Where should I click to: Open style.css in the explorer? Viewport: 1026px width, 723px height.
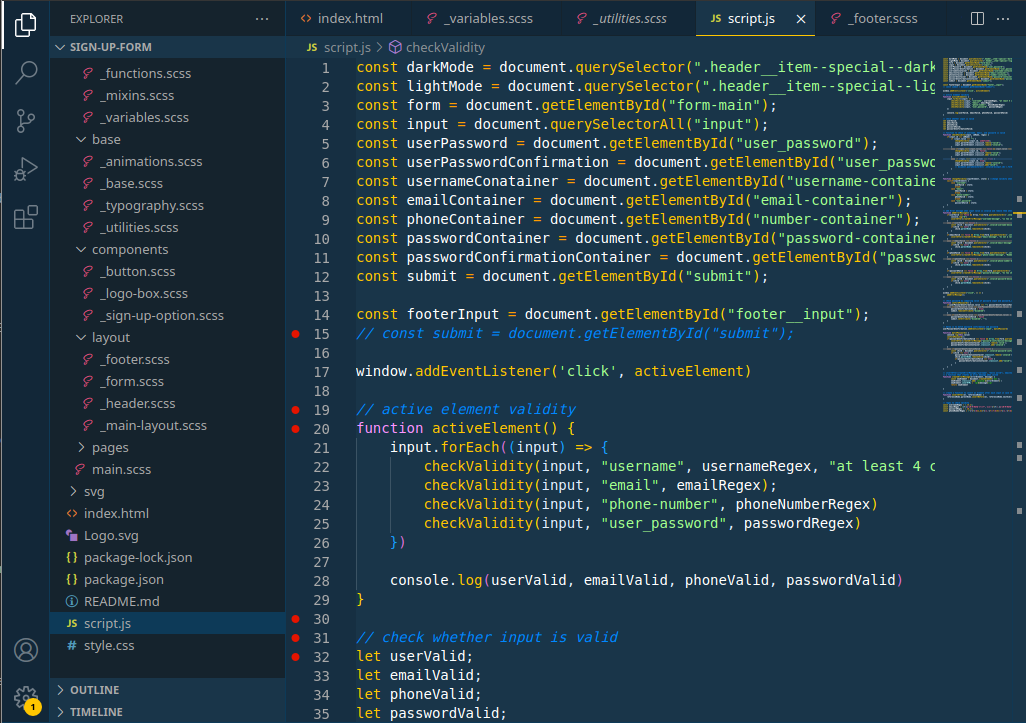(x=168, y=646)
